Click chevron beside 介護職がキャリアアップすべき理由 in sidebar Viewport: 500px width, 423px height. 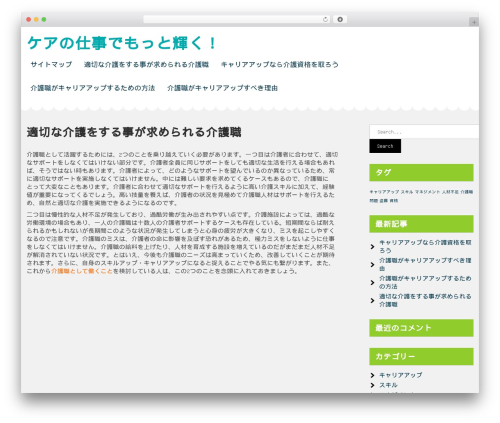pos(373,265)
